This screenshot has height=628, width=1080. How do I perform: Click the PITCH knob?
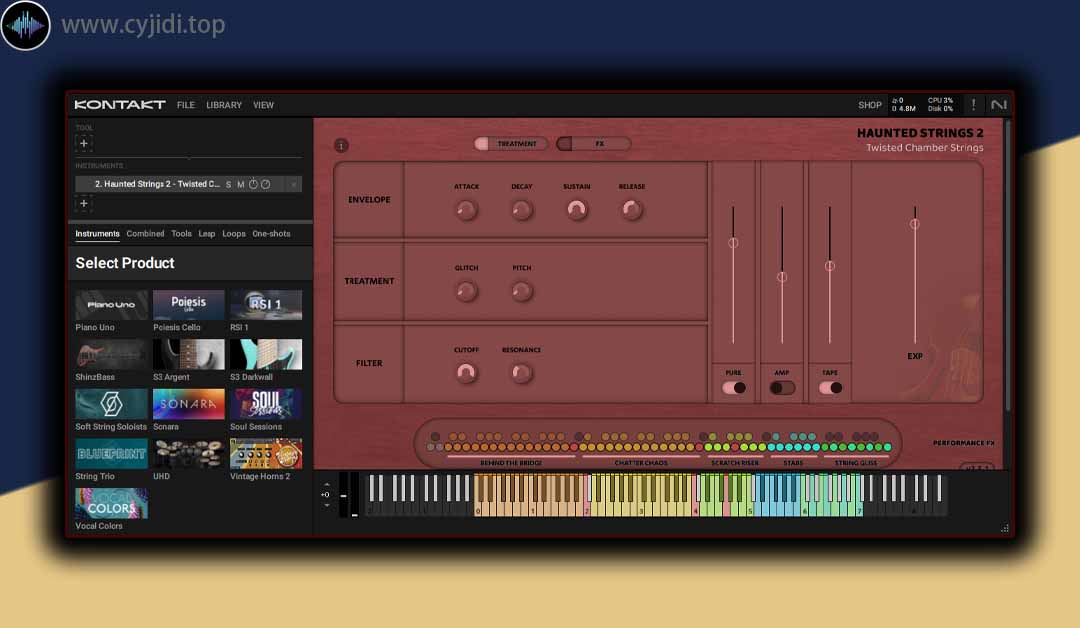tap(521, 291)
